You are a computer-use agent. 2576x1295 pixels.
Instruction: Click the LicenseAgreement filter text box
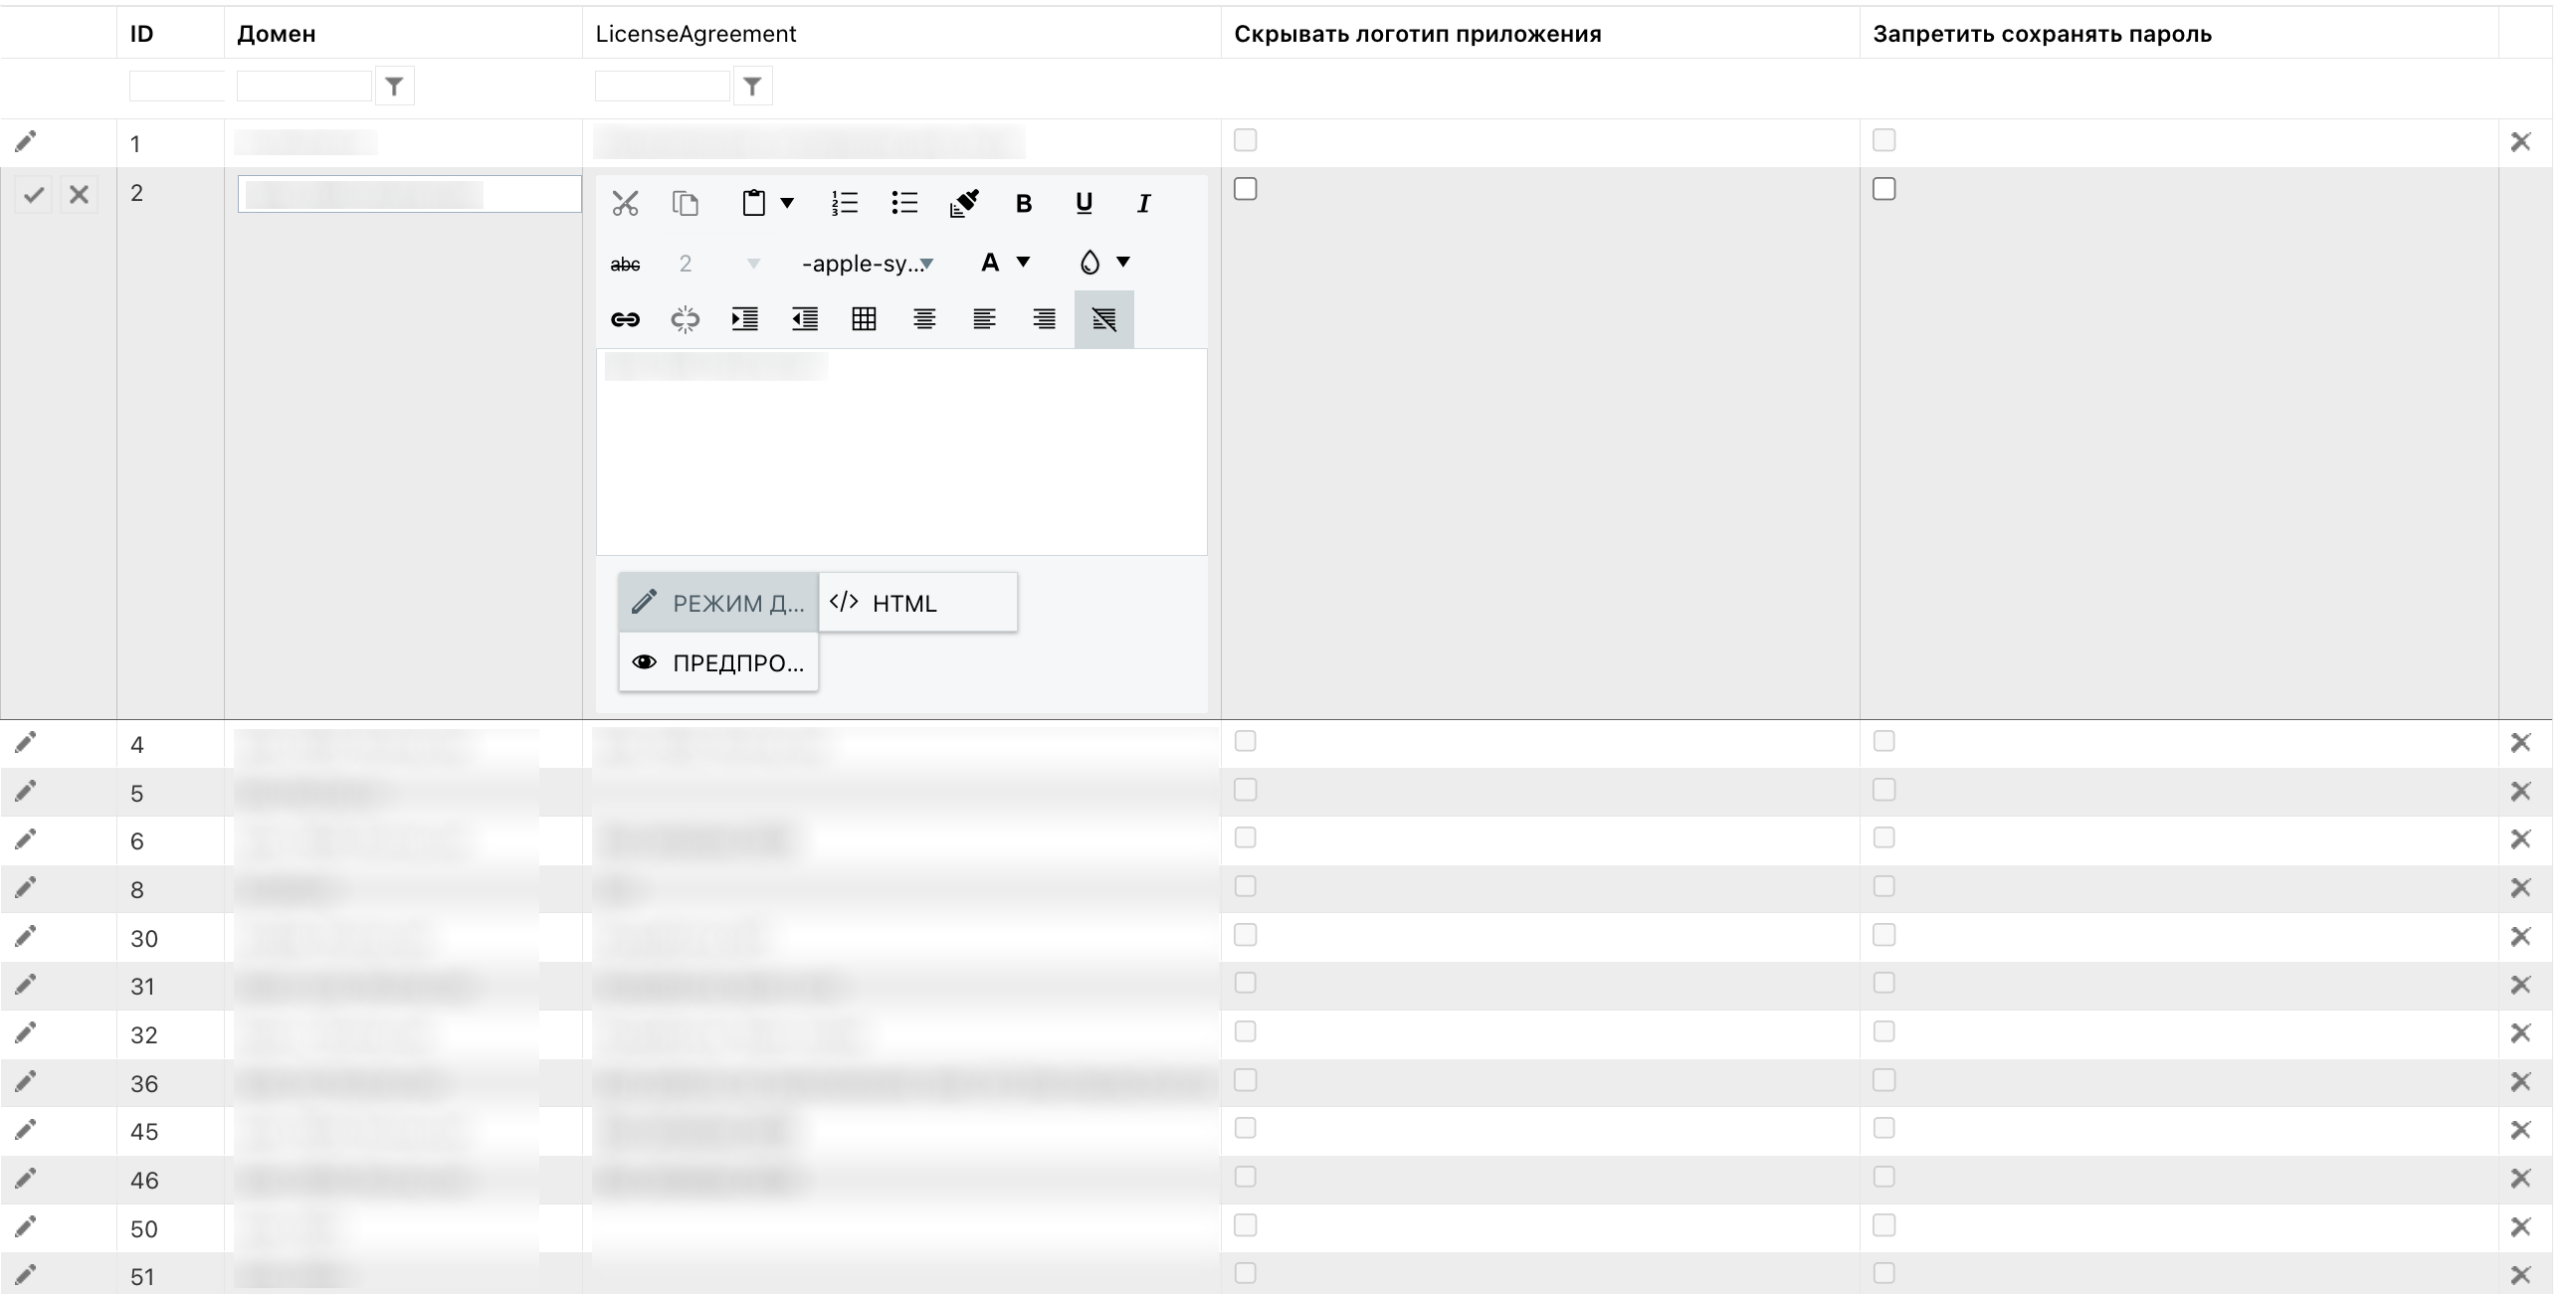tap(662, 86)
